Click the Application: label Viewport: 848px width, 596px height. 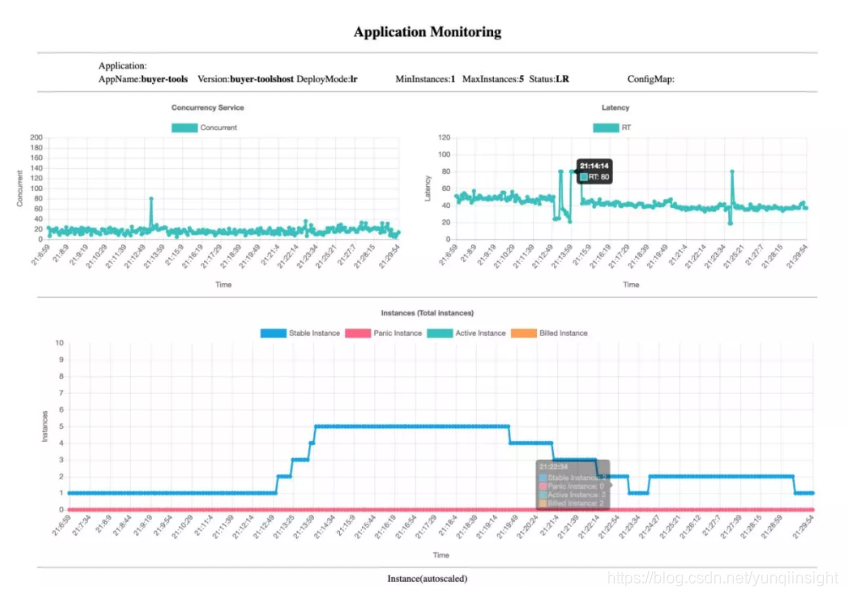122,65
